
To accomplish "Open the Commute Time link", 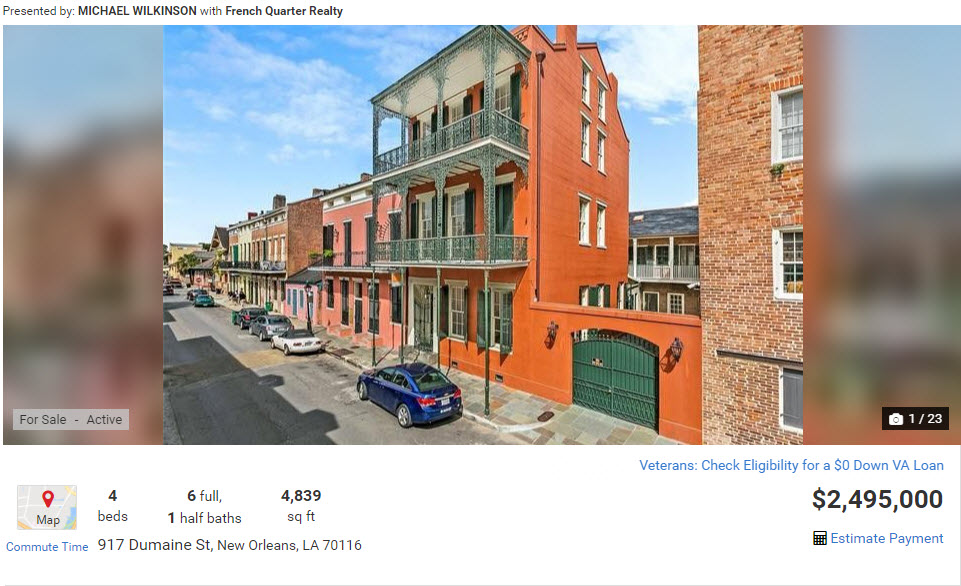I will (47, 547).
